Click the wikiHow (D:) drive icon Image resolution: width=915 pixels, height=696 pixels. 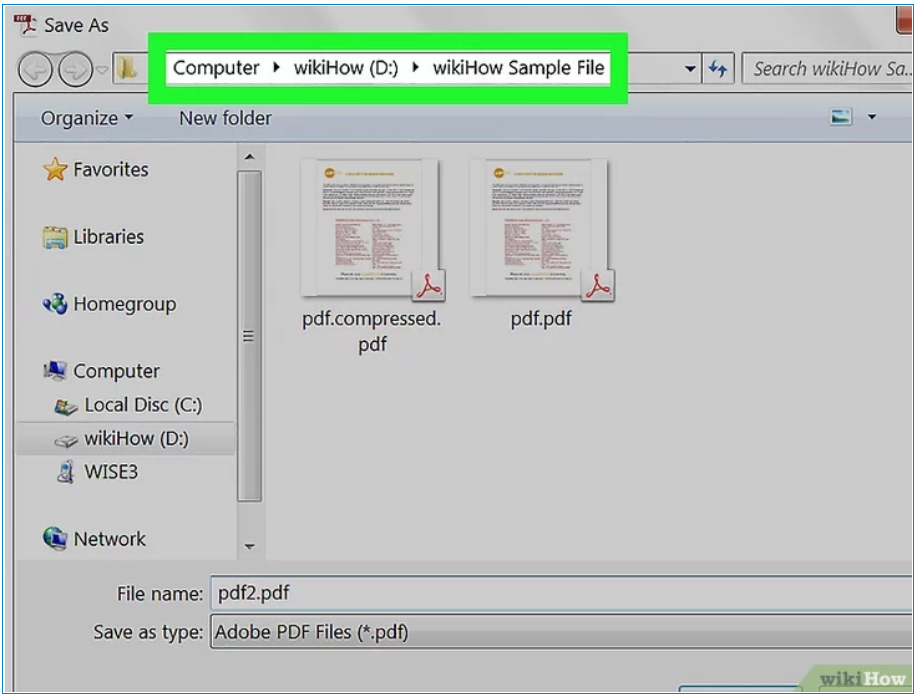point(65,440)
